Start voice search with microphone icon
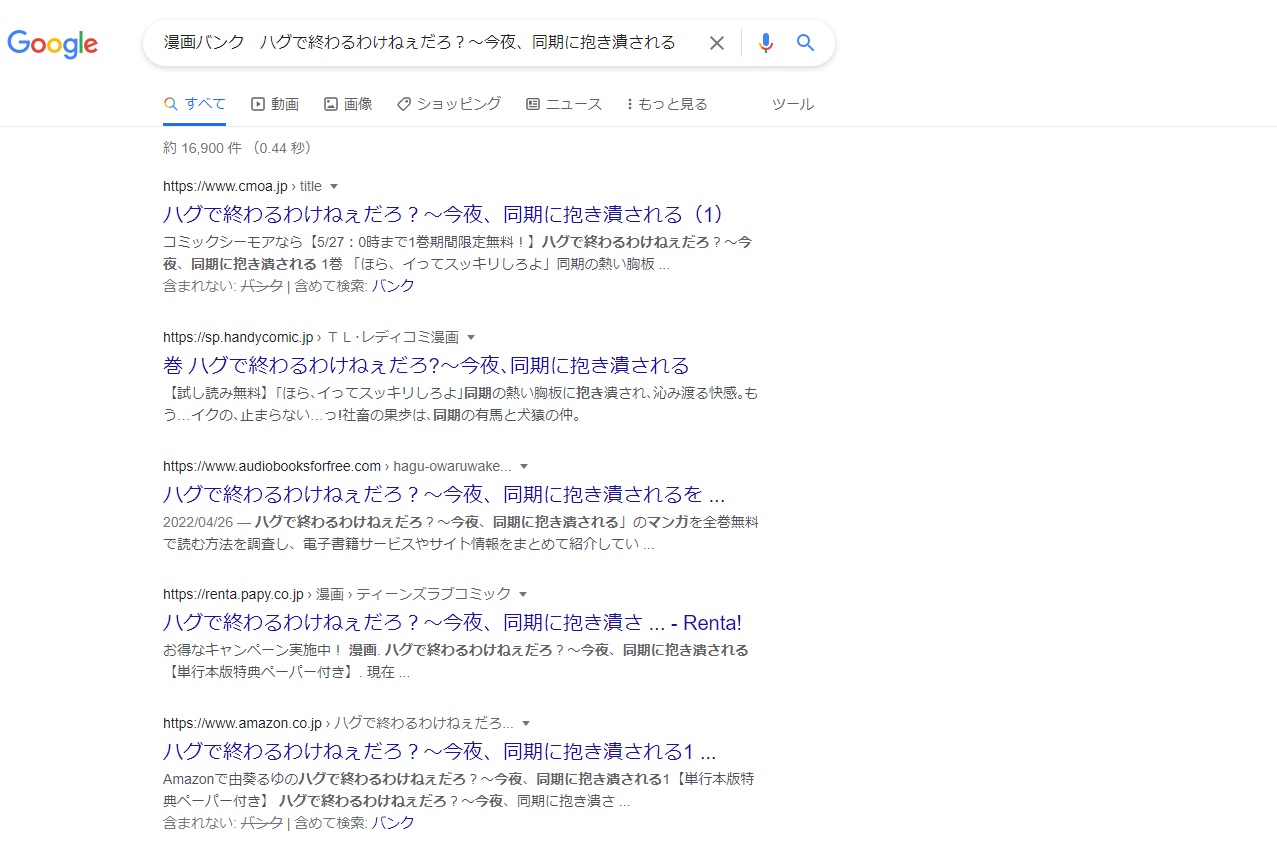 point(766,43)
